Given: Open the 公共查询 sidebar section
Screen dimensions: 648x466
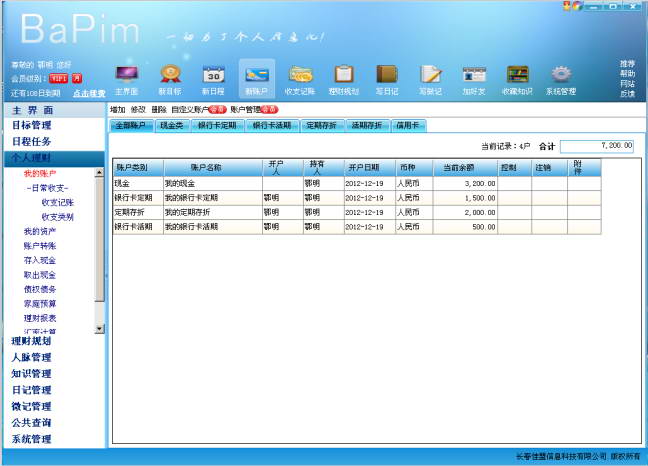Looking at the screenshot, I should coord(55,423).
